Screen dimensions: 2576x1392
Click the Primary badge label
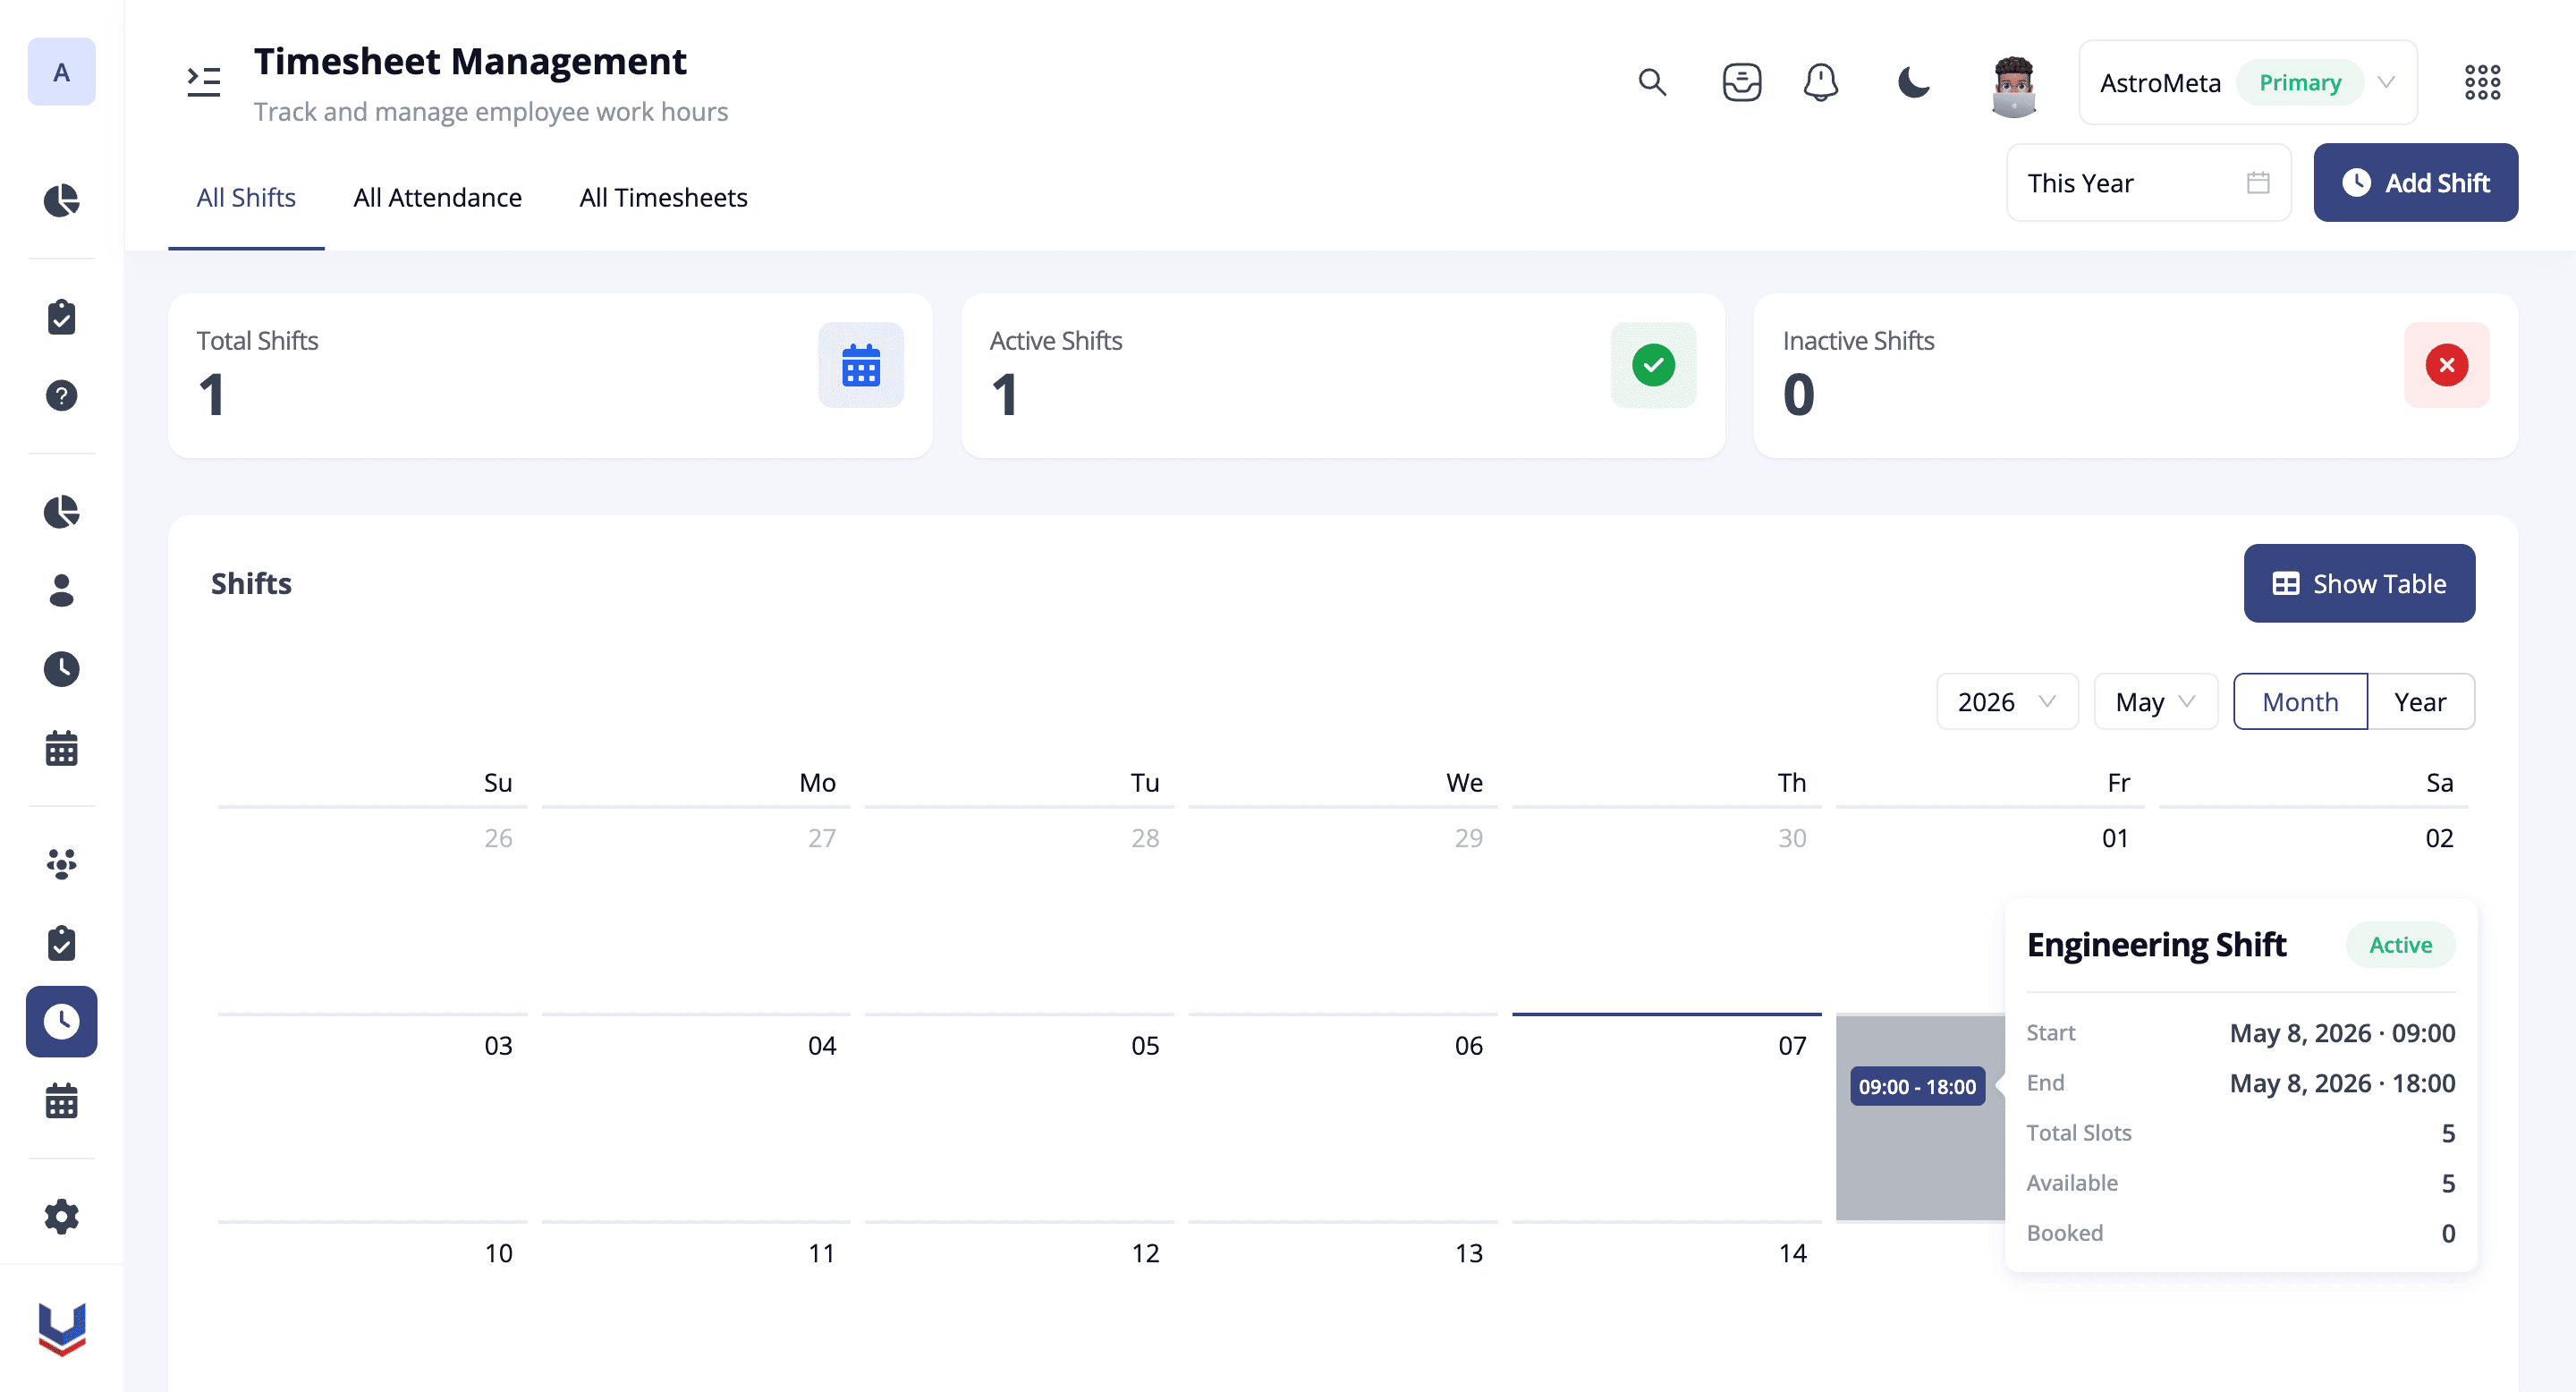tap(2300, 82)
